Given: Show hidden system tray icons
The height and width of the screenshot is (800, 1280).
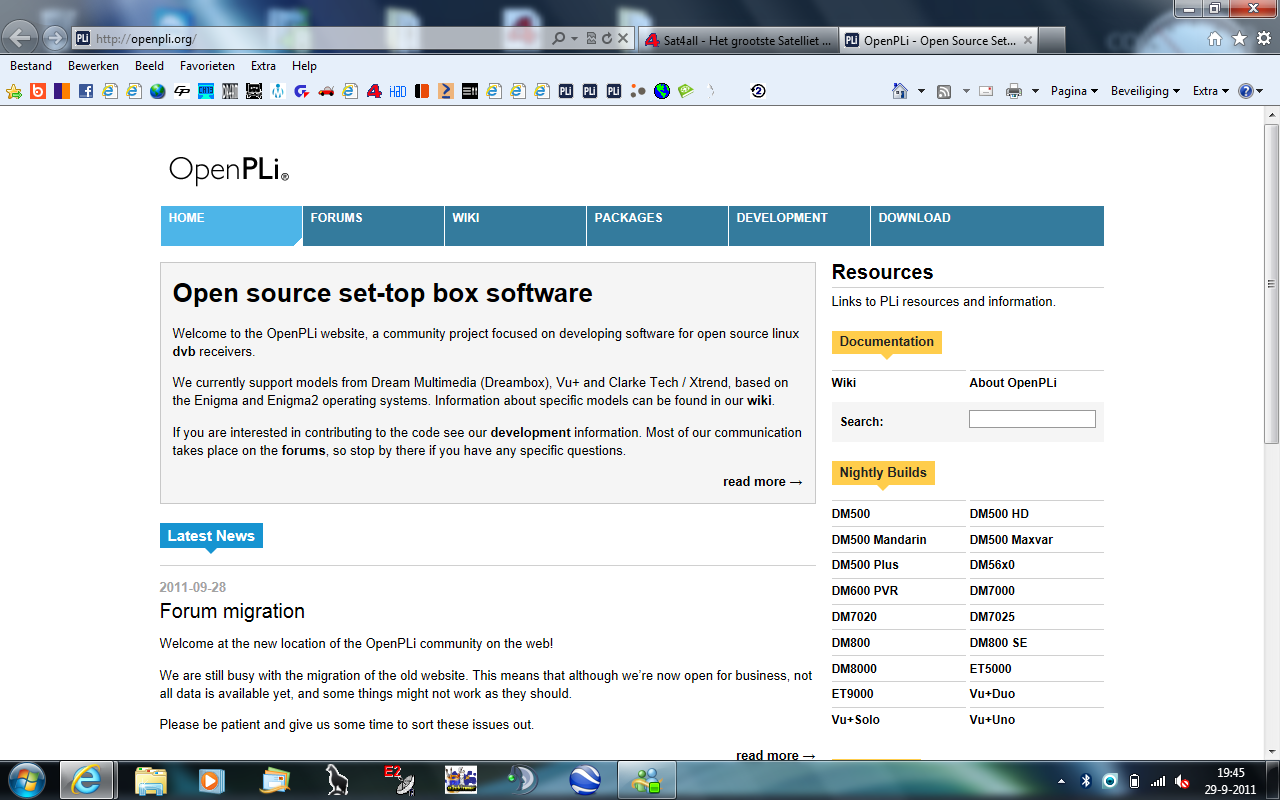Looking at the screenshot, I should coord(1061,780).
